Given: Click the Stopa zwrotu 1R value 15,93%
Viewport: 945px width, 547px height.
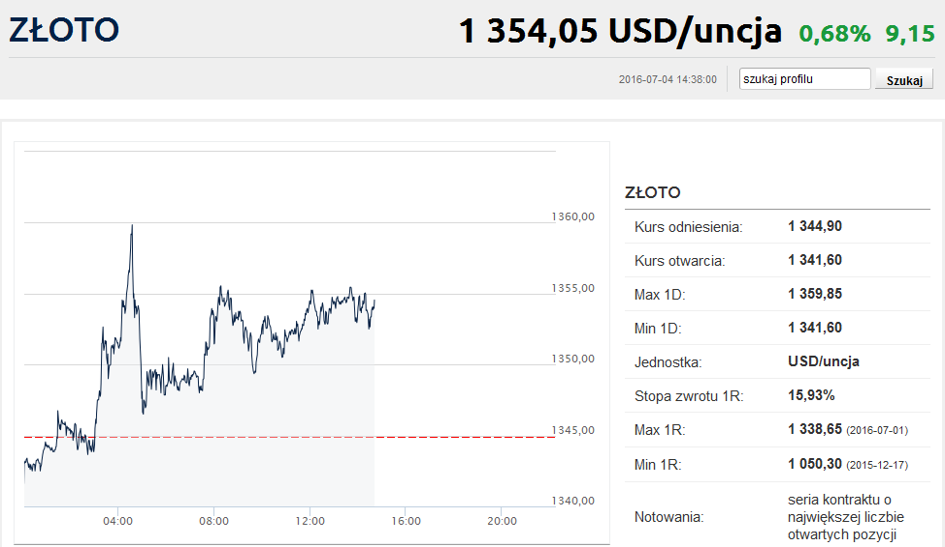Looking at the screenshot, I should pos(811,396).
